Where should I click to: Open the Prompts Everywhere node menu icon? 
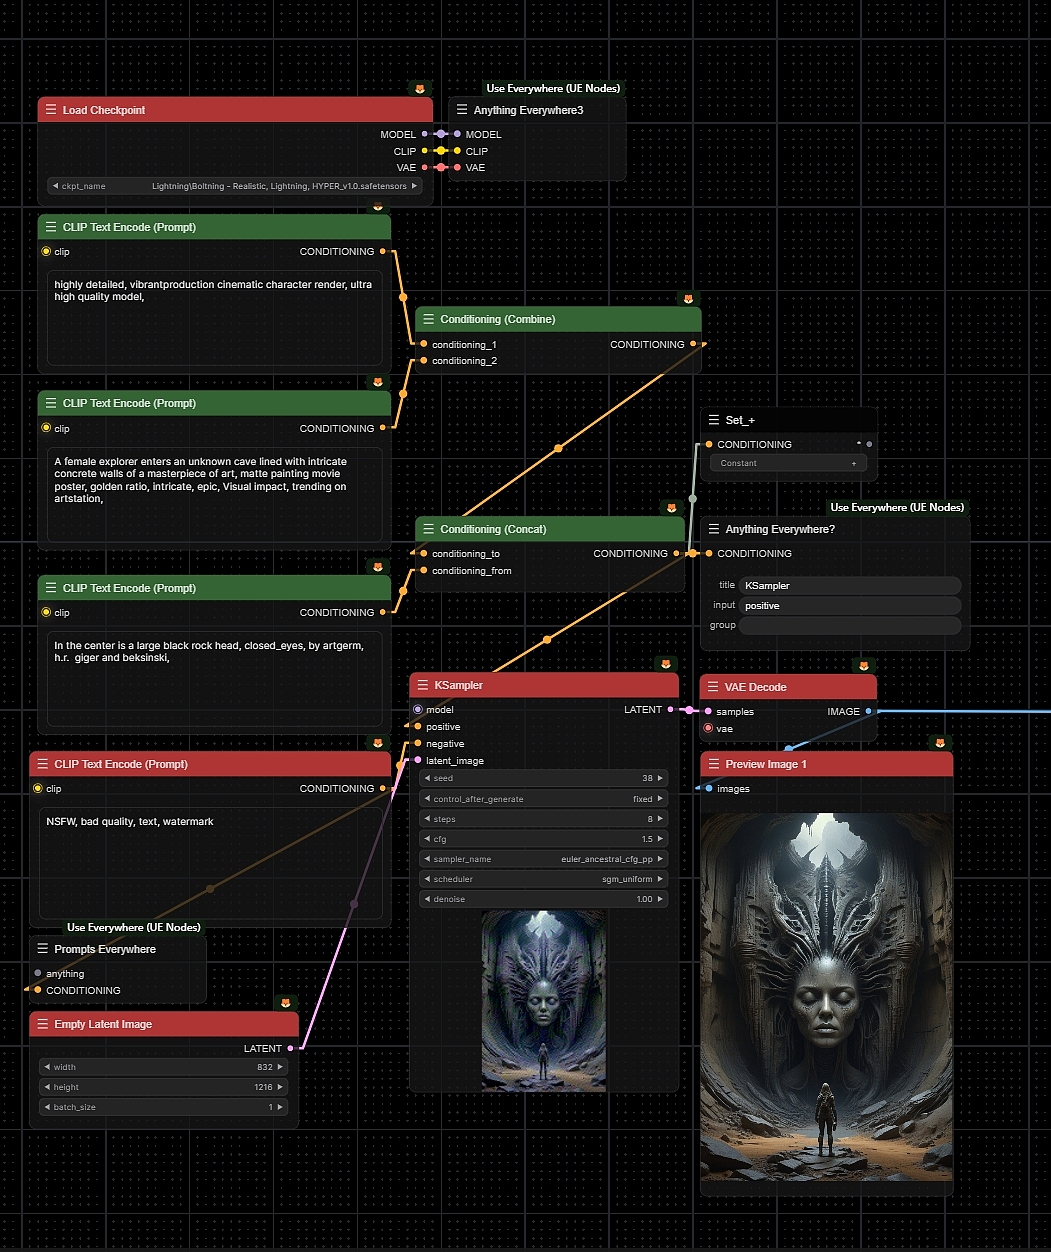(x=43, y=949)
